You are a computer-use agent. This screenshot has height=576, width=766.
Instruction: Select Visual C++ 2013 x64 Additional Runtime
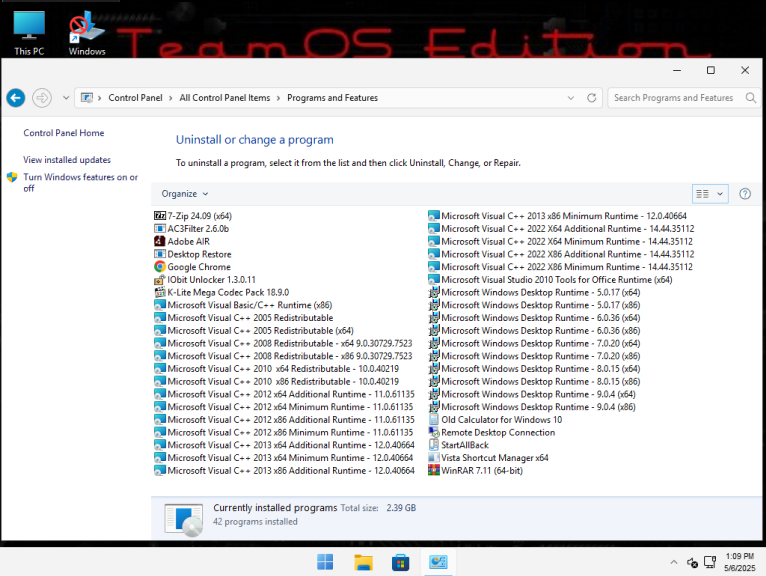coord(284,445)
